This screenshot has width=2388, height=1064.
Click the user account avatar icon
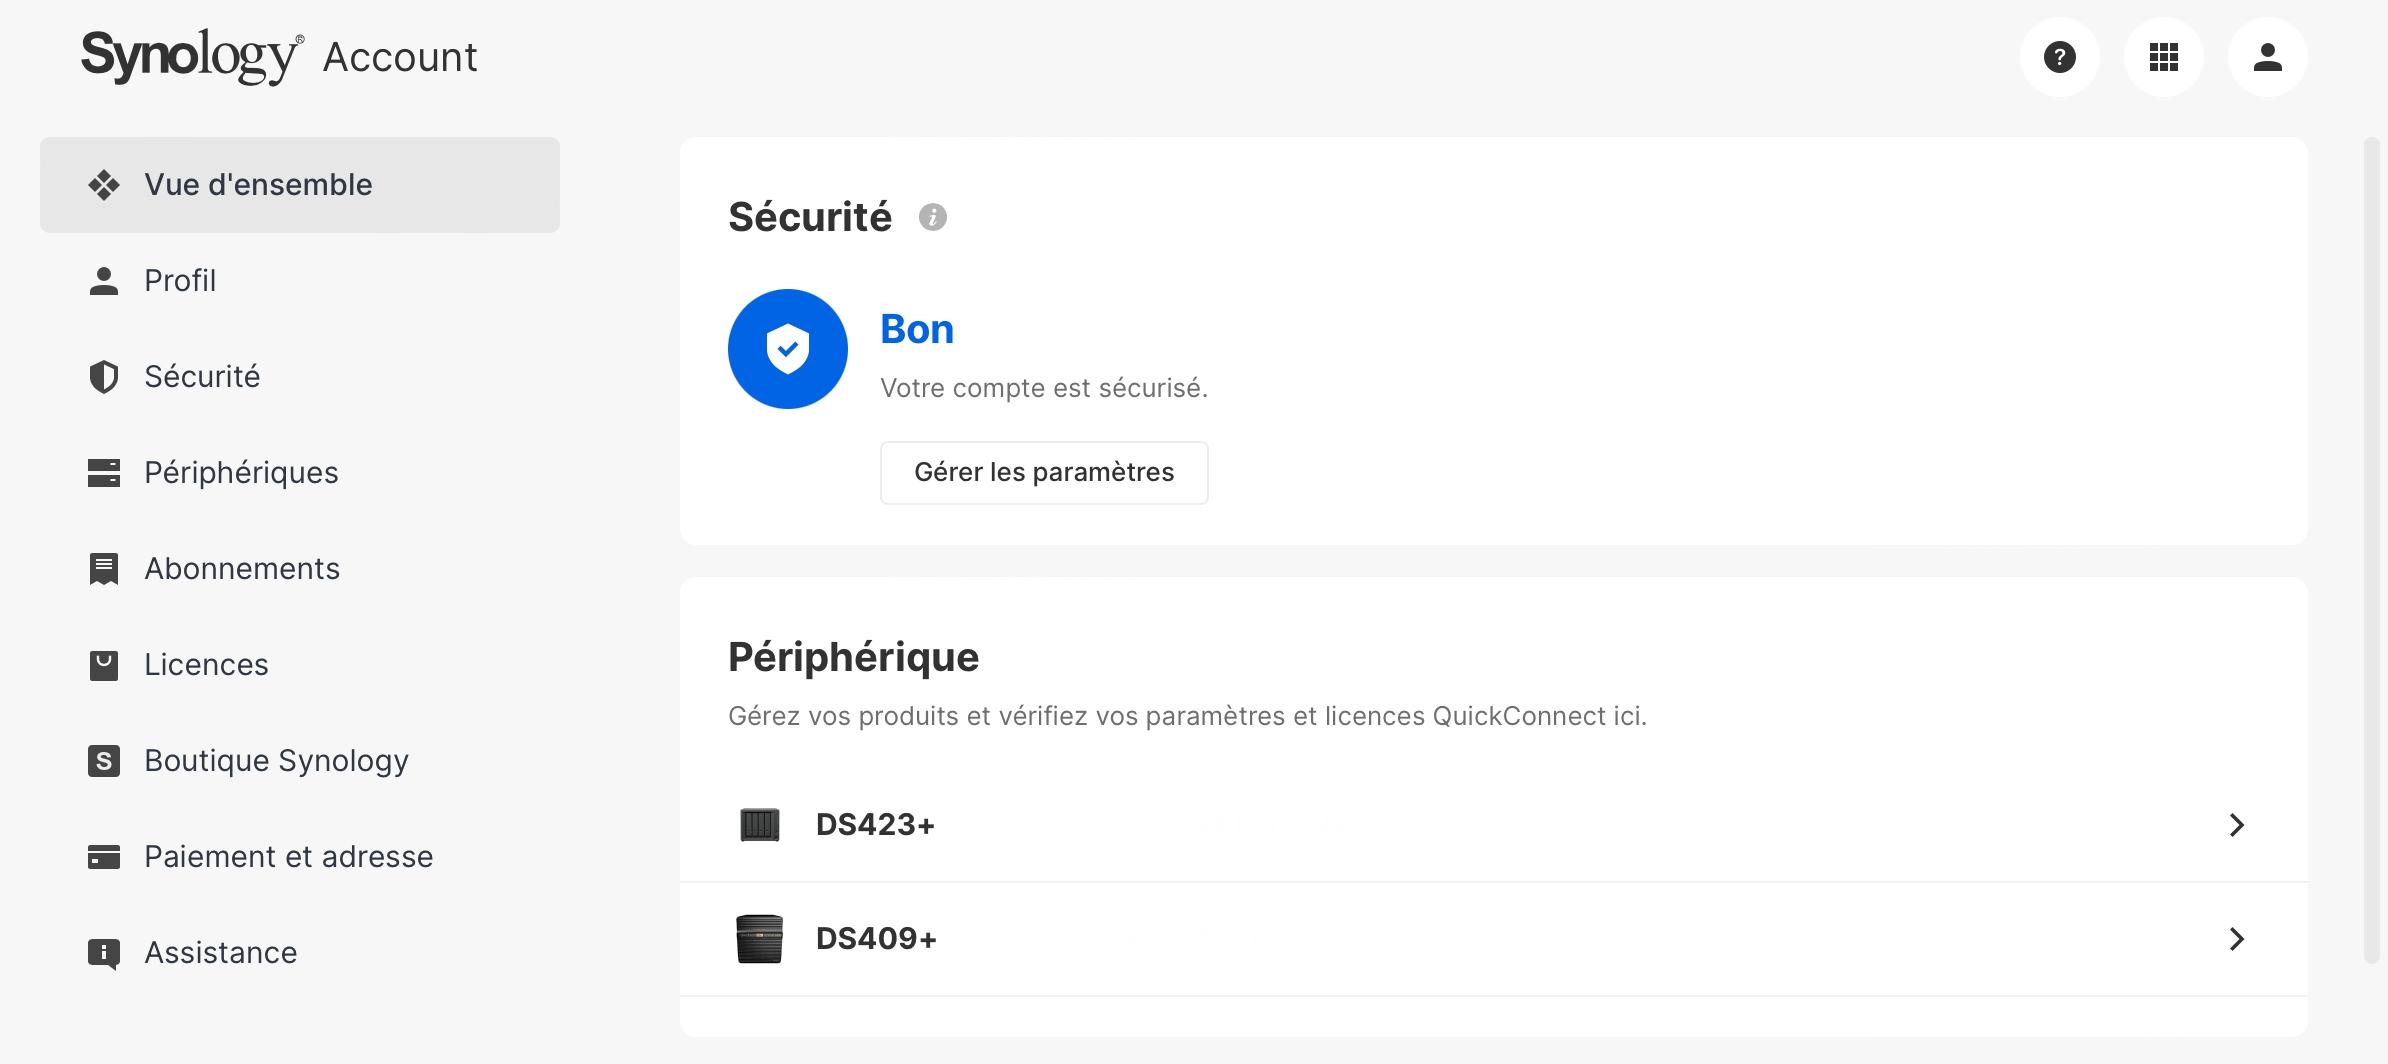point(2267,57)
